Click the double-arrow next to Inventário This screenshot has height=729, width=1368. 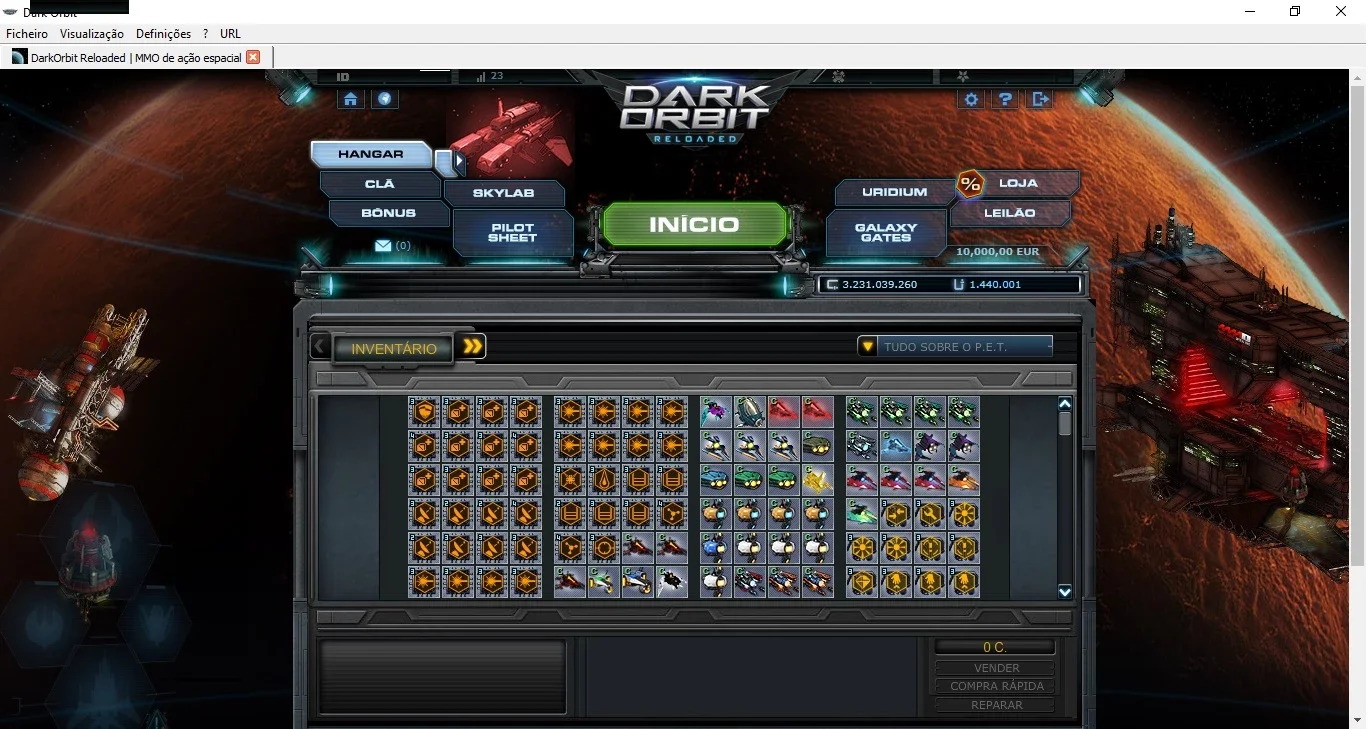(x=472, y=346)
